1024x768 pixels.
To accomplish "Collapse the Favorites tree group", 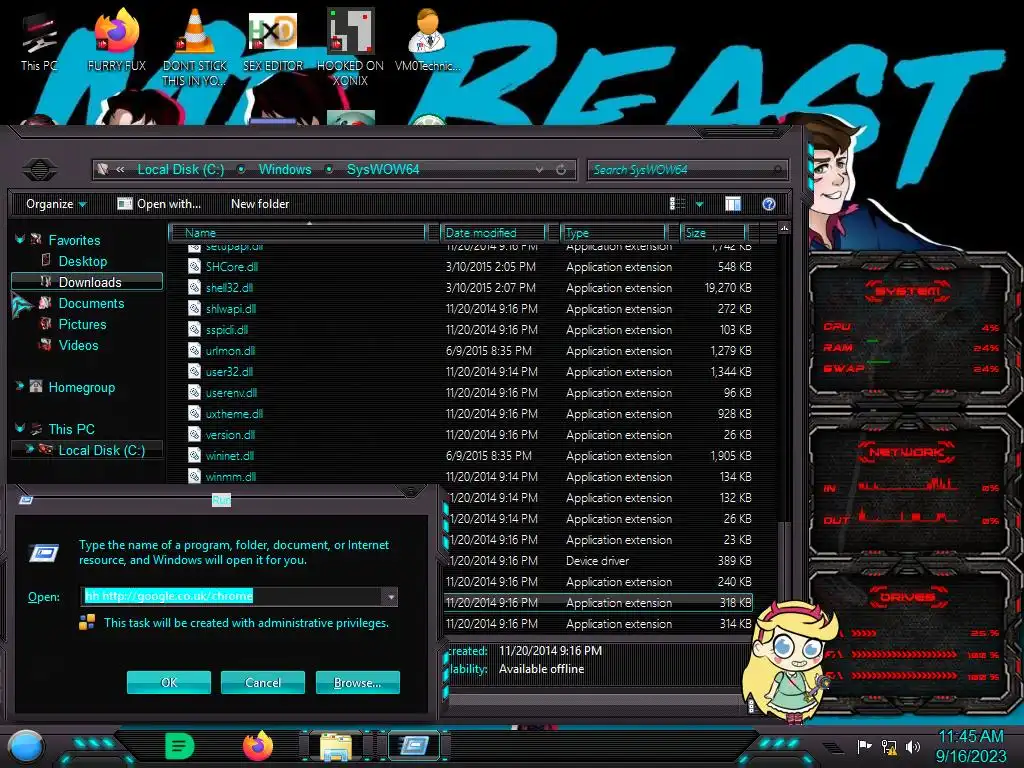I will click(20, 240).
